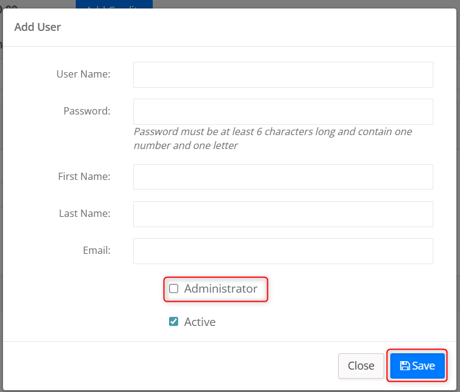Activate the Email input field
The height and width of the screenshot is (392, 460).
click(x=283, y=251)
